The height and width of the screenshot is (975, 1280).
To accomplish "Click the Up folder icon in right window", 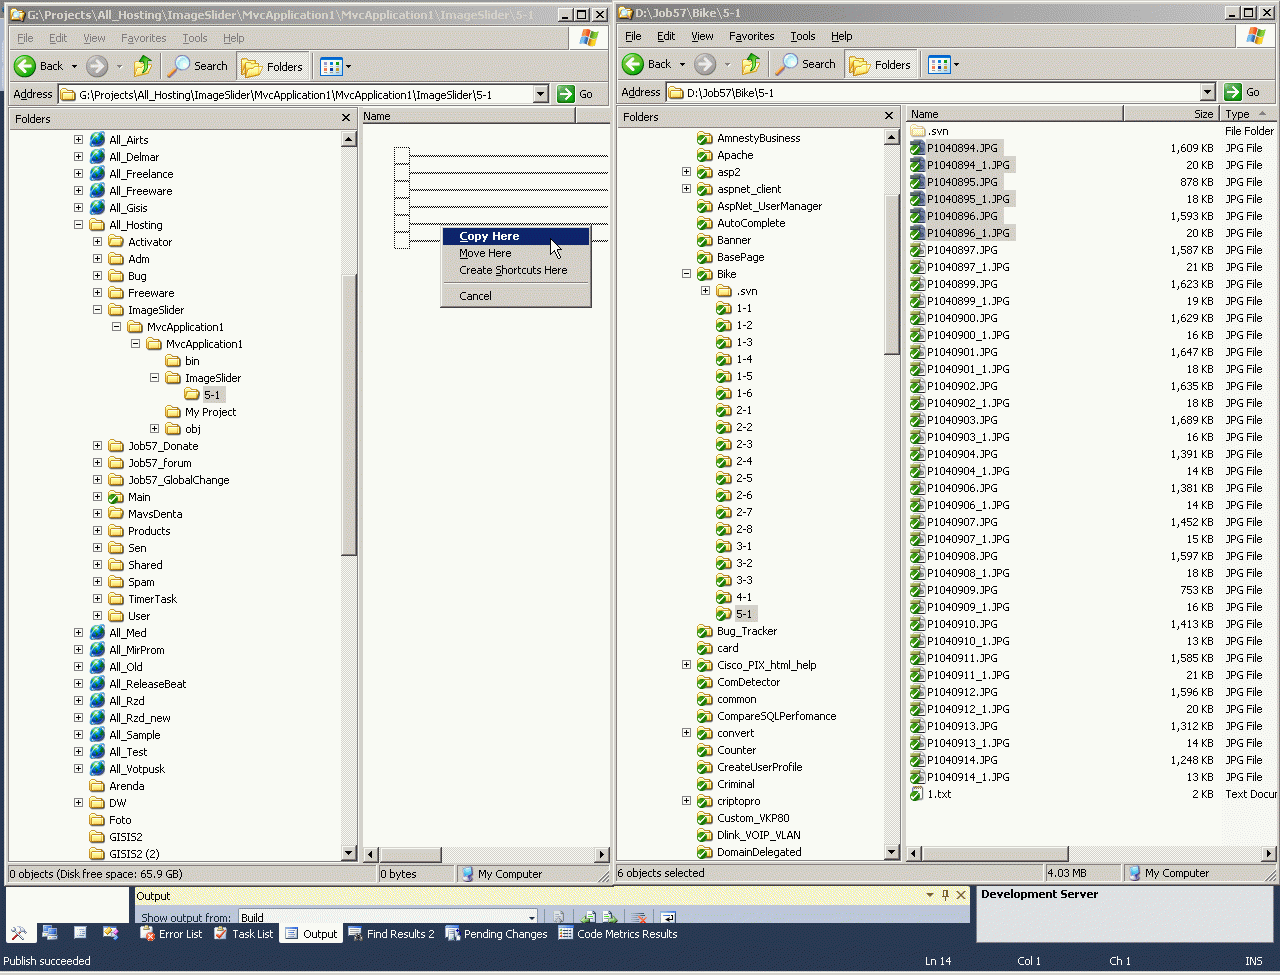I will (751, 64).
